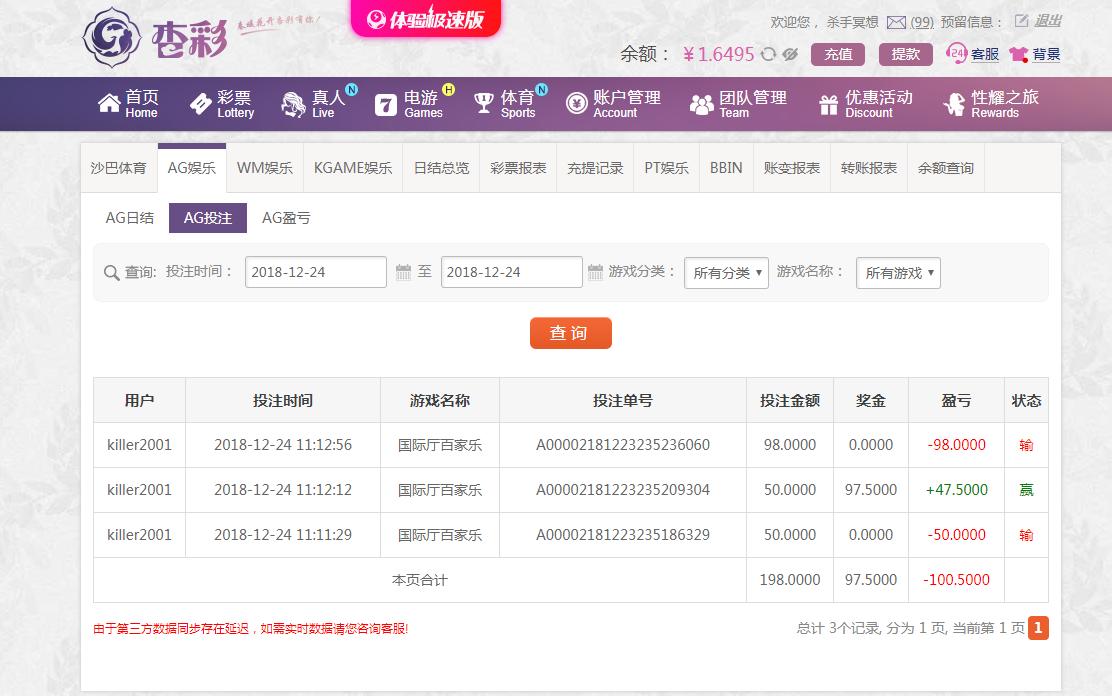Click the background shirt icon

[1019, 54]
